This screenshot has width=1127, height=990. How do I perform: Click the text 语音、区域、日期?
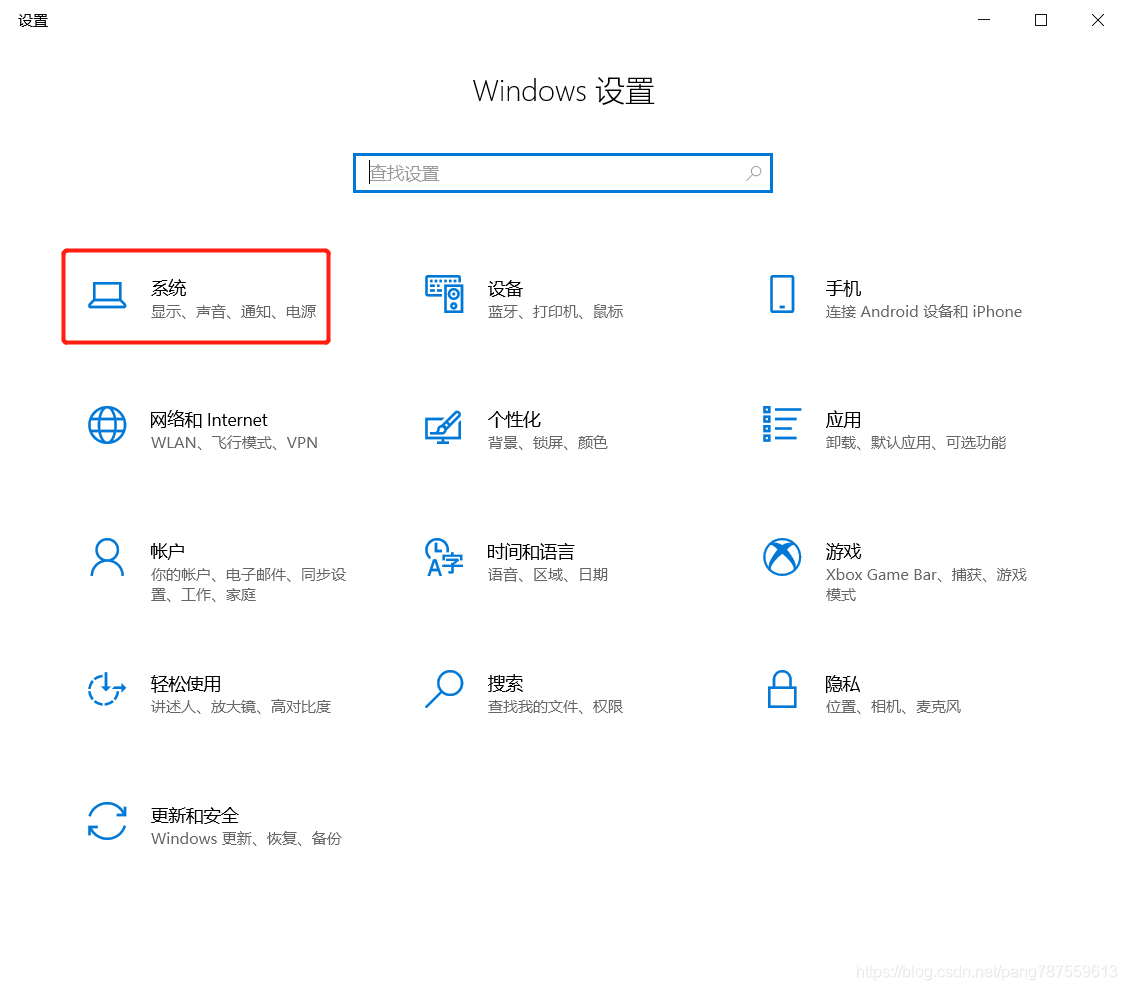548,574
